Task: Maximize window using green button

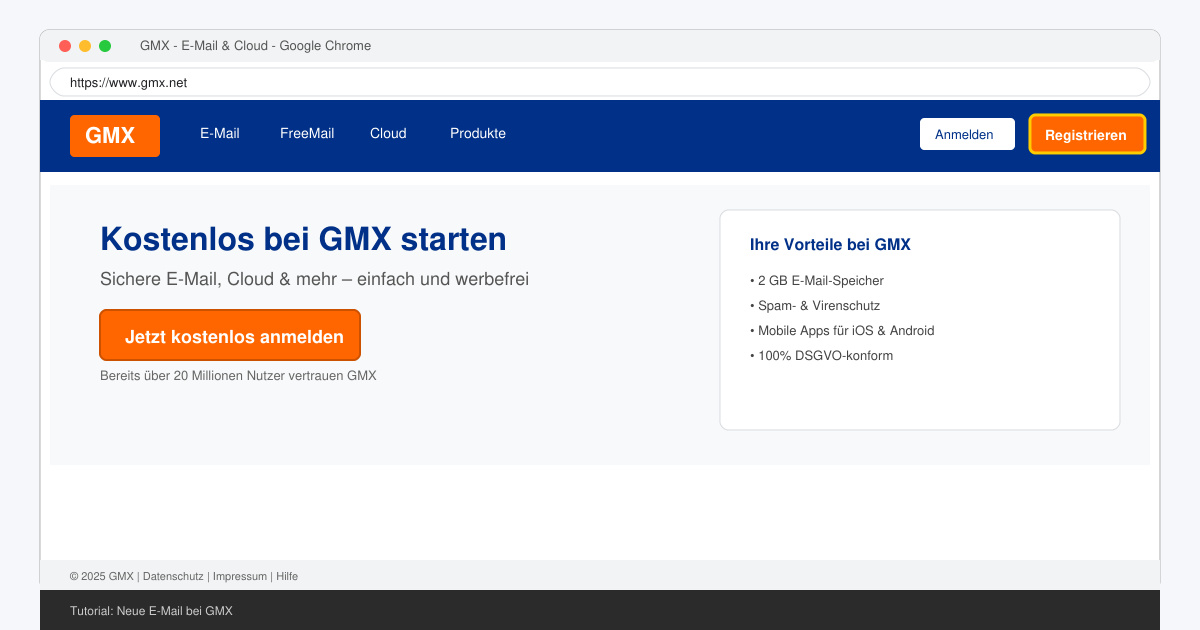Action: (x=105, y=46)
